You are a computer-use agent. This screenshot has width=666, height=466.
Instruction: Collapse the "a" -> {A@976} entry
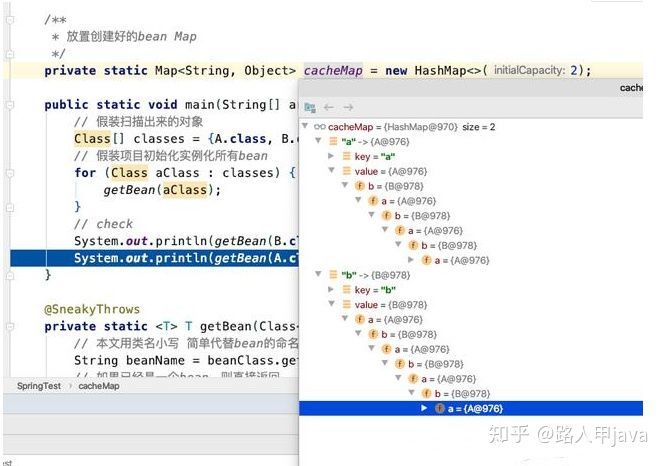(x=318, y=141)
